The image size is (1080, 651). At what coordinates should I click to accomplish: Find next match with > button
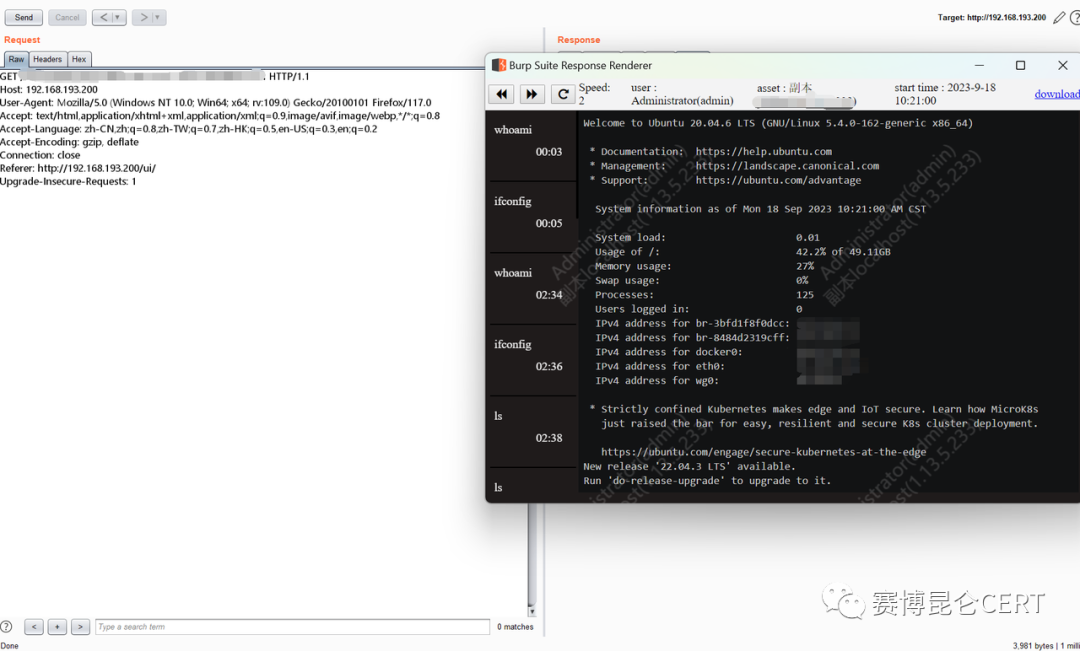coord(81,627)
